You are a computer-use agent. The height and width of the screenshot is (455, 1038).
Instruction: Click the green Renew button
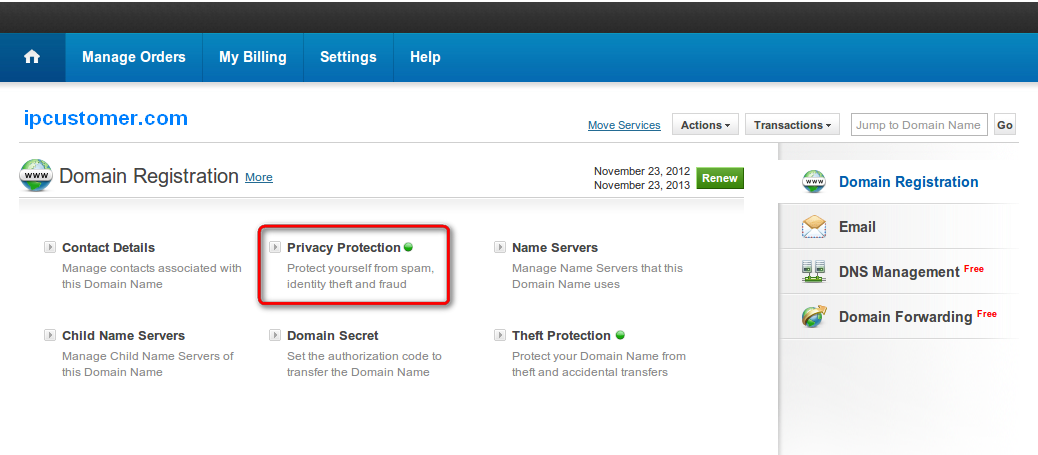(720, 178)
